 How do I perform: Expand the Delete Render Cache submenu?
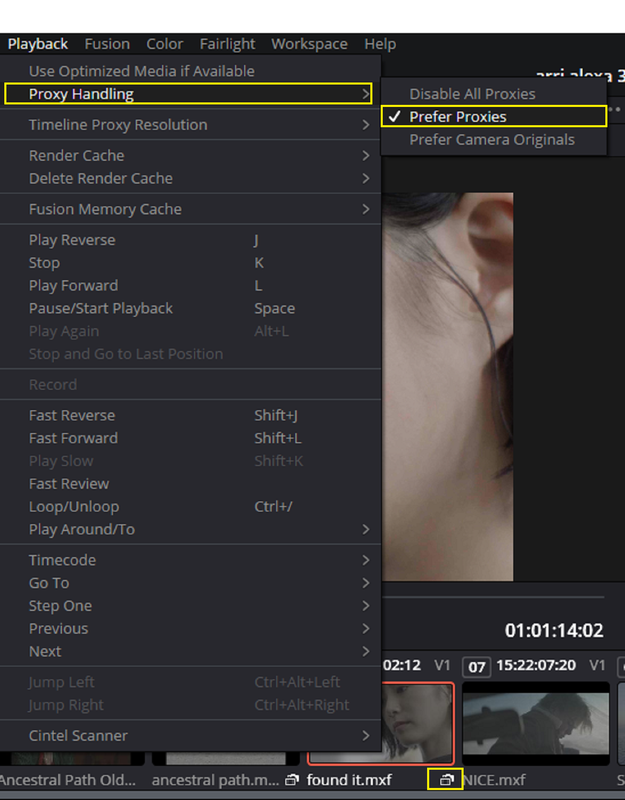point(190,178)
